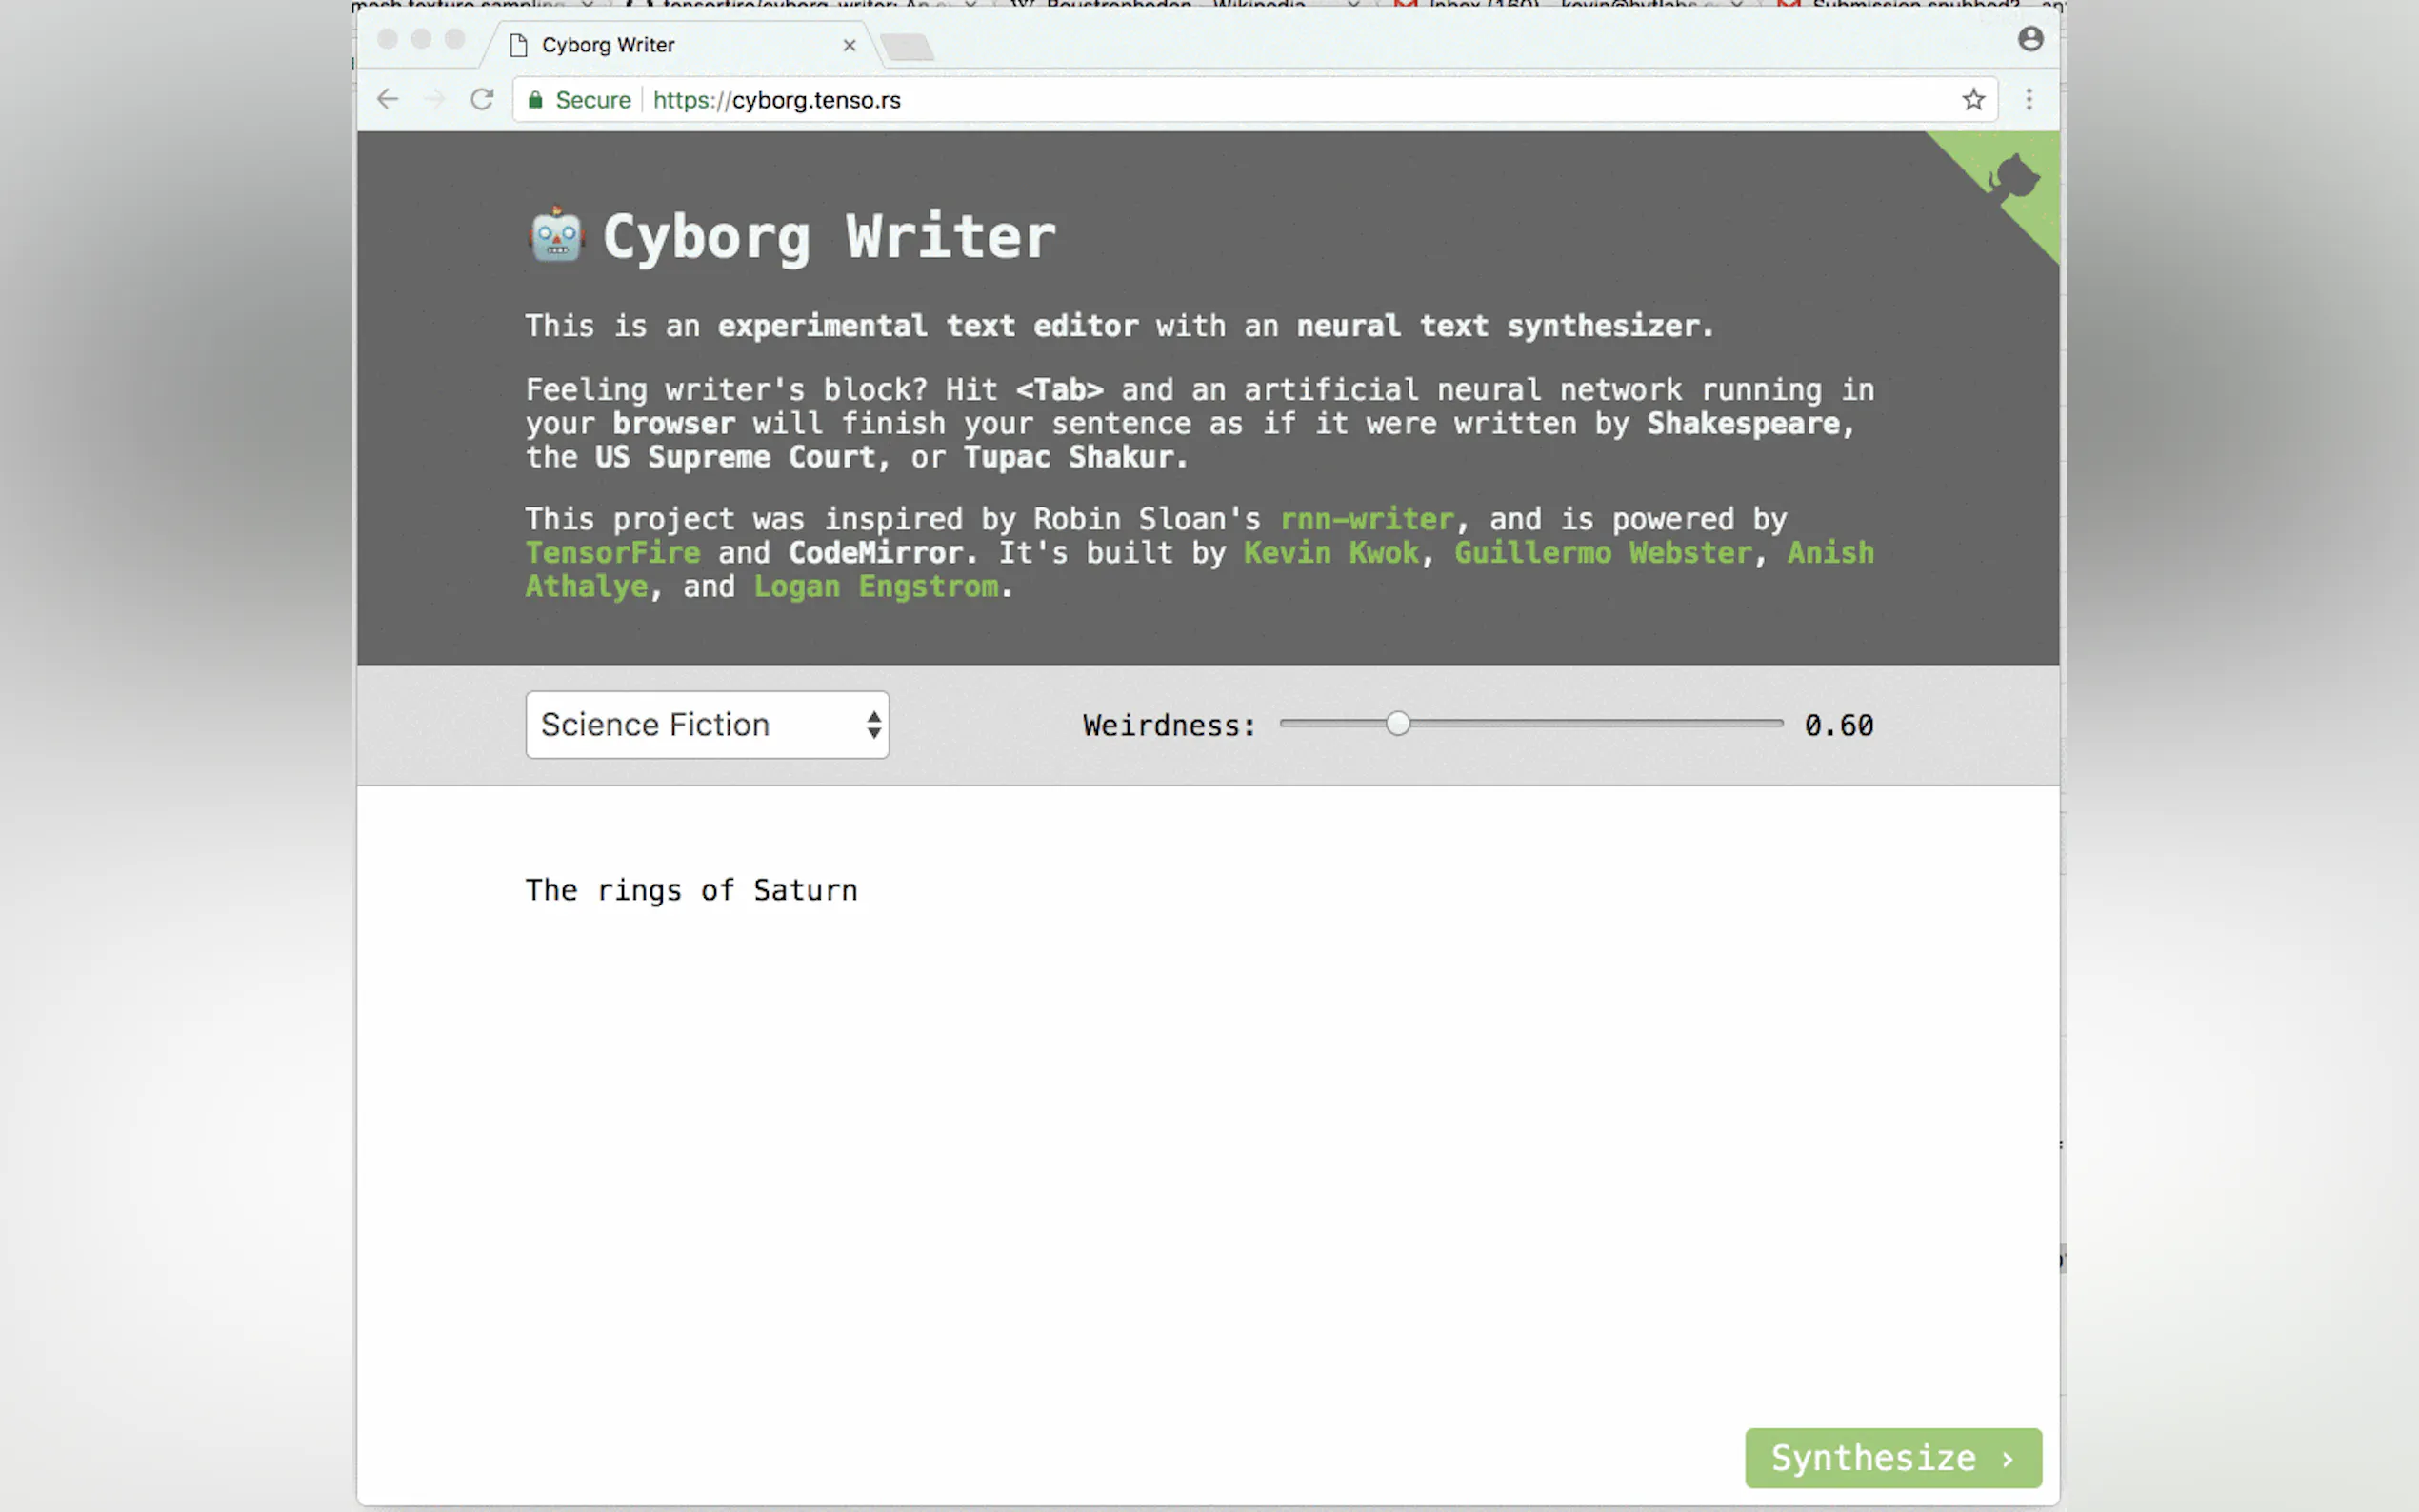Screen dimensions: 2419x1512
Task: Bookmark the page with the star icon
Action: (x=1972, y=100)
